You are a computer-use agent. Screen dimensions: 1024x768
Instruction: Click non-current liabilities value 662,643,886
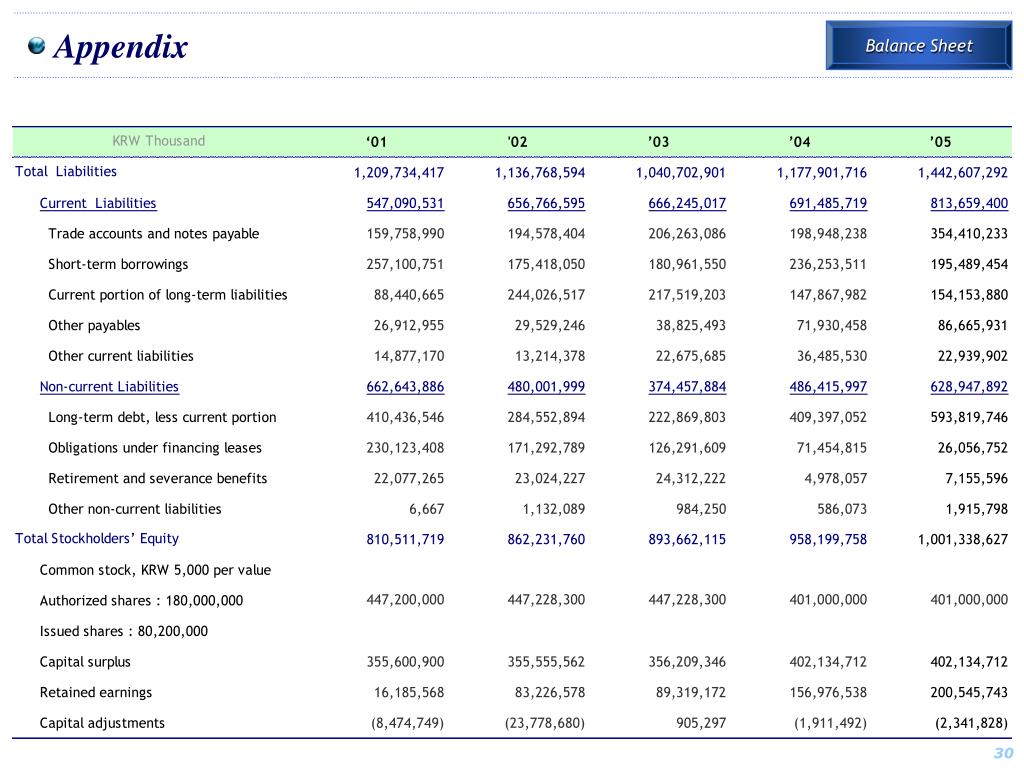click(x=405, y=387)
